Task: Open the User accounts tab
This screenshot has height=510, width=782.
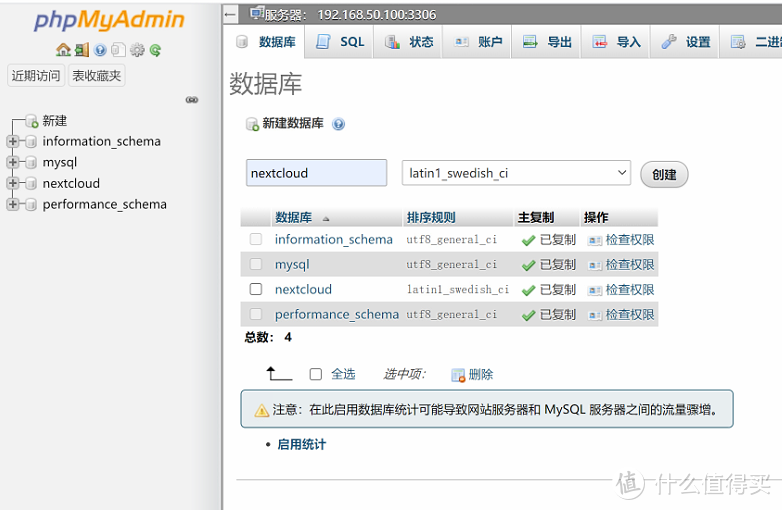Action: (477, 42)
